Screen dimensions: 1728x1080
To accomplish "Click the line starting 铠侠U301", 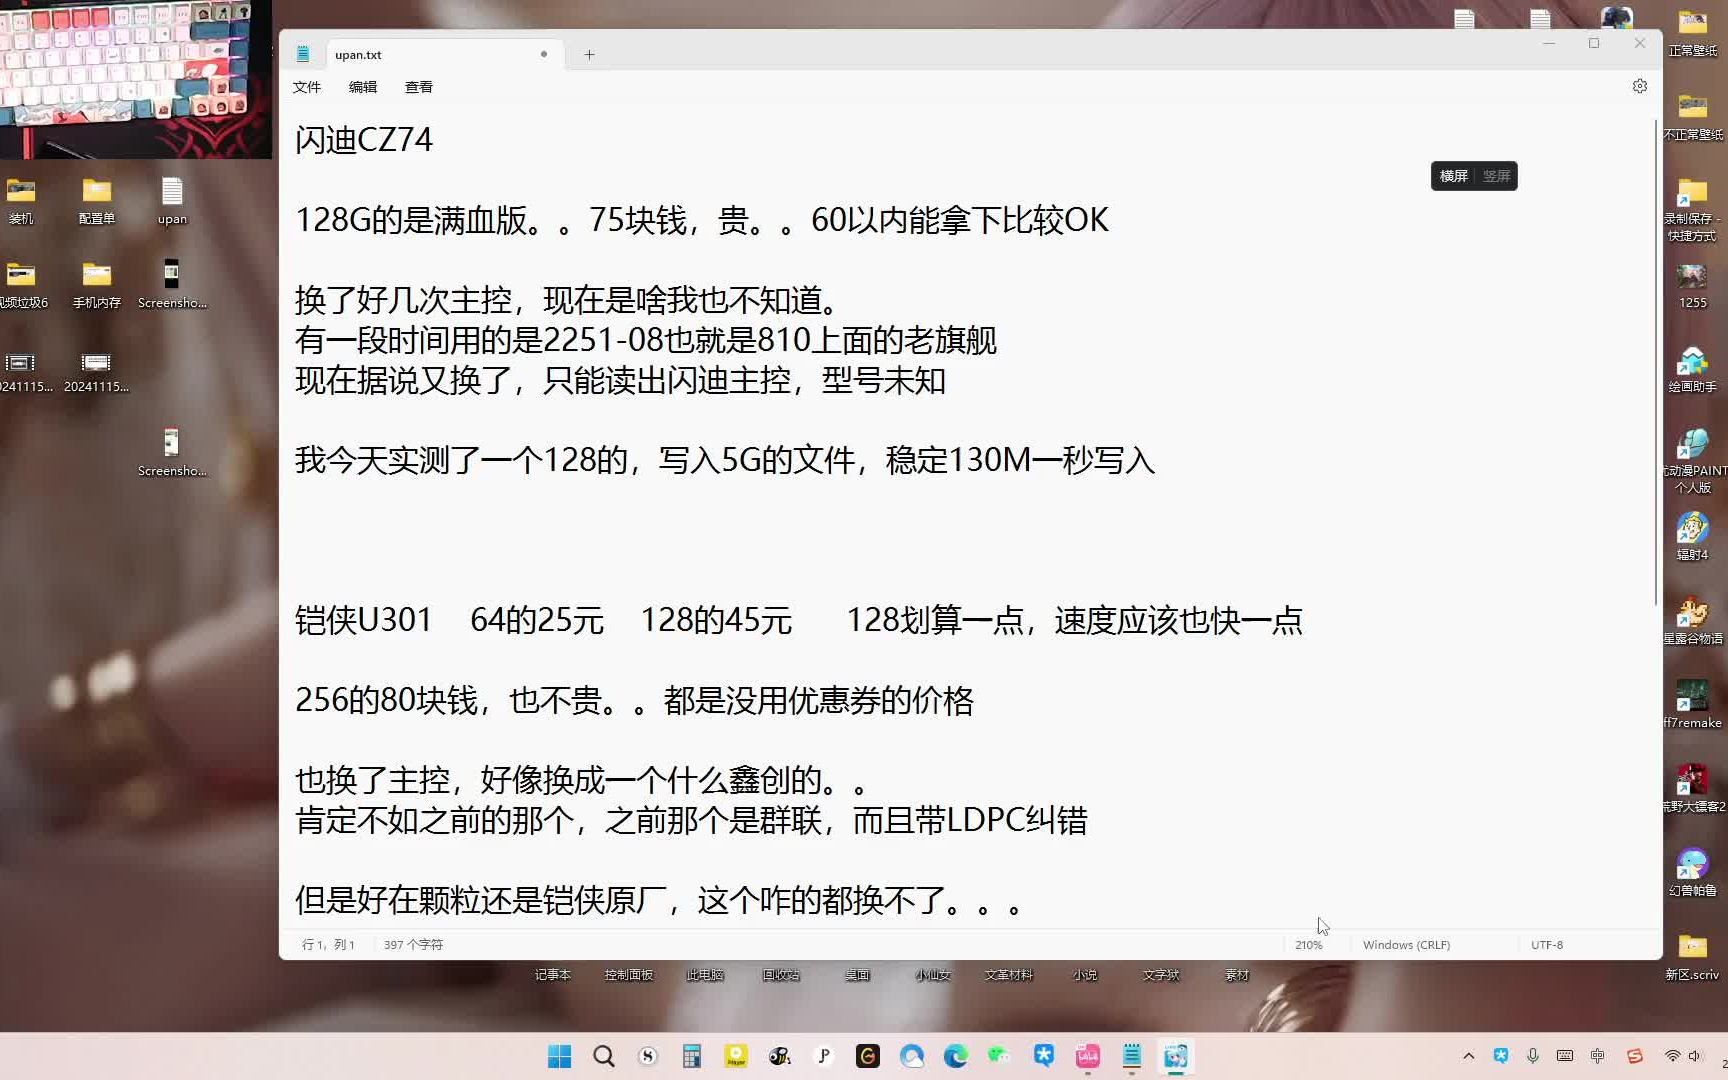I will pos(799,620).
